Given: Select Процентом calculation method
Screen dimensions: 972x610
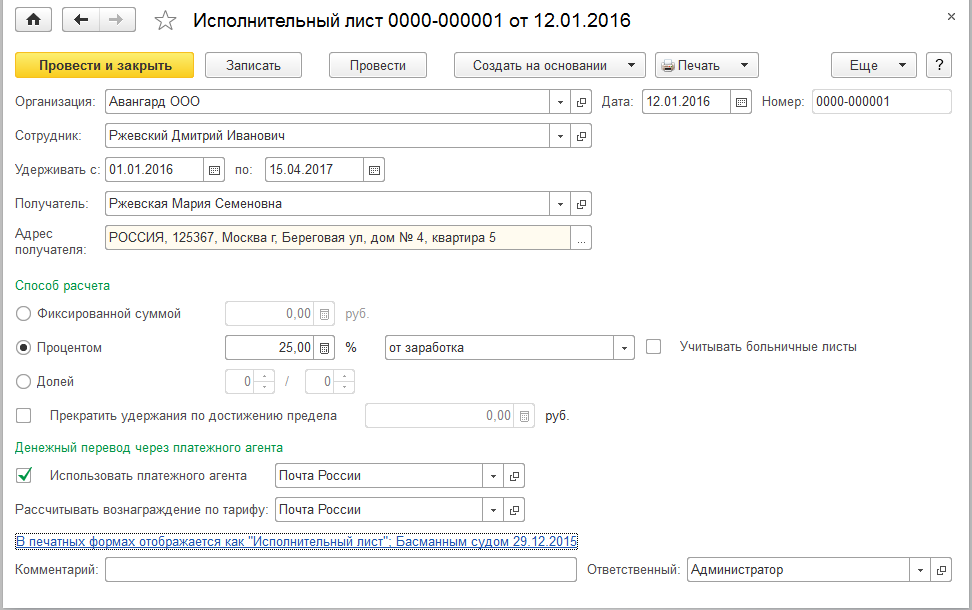Looking at the screenshot, I should click(x=23, y=348).
